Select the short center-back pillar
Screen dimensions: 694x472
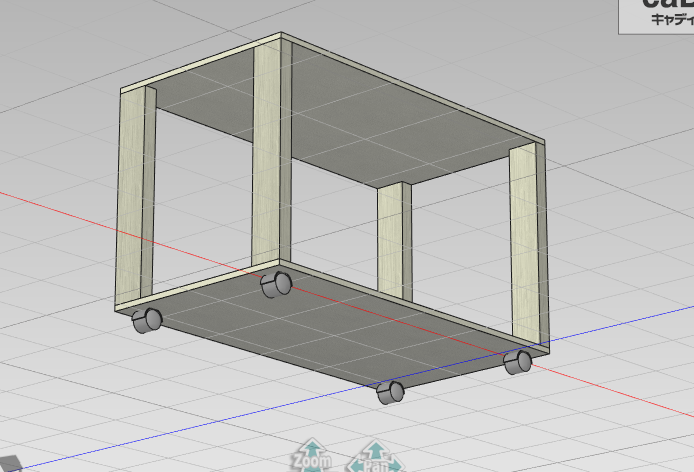pyautogui.click(x=393, y=241)
